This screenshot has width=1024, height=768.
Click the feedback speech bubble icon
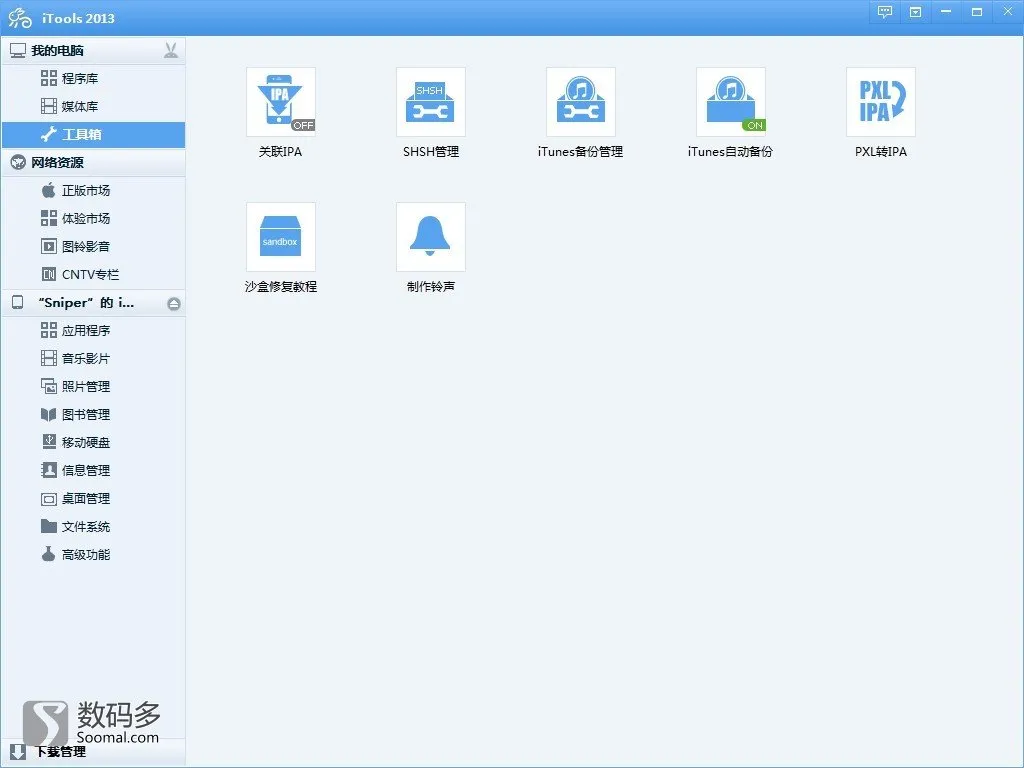(885, 12)
